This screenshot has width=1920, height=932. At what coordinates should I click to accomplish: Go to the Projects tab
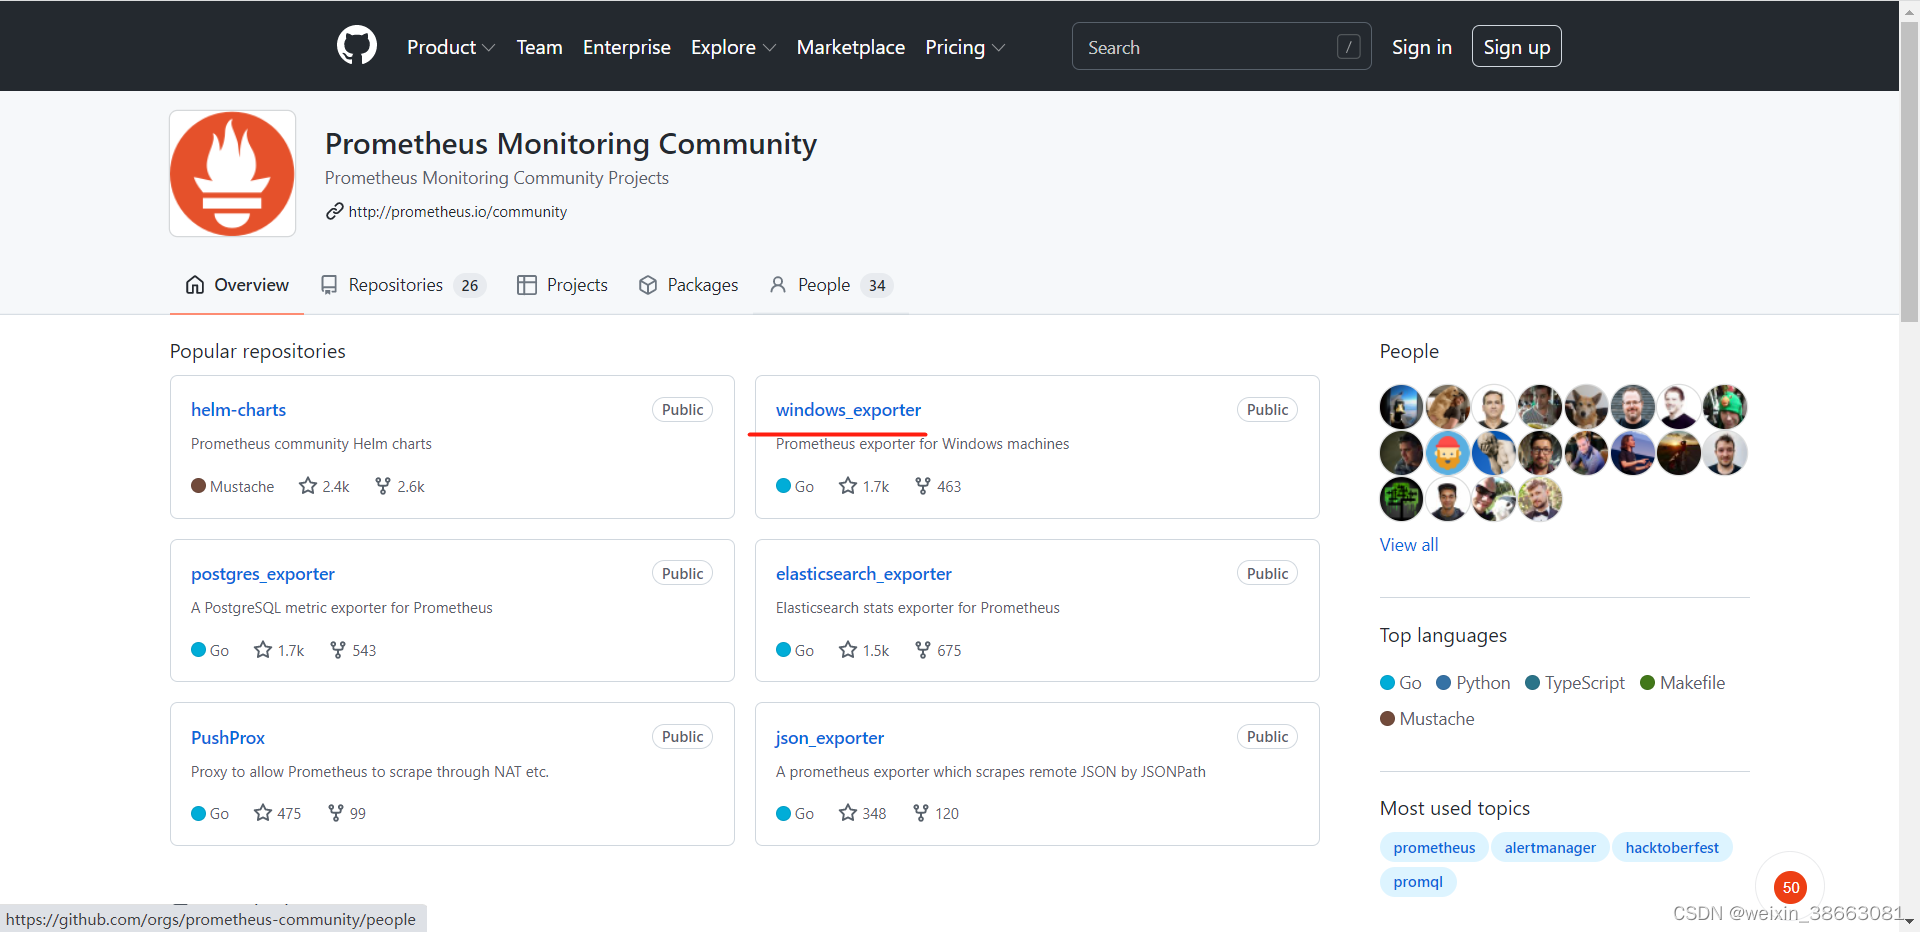562,285
